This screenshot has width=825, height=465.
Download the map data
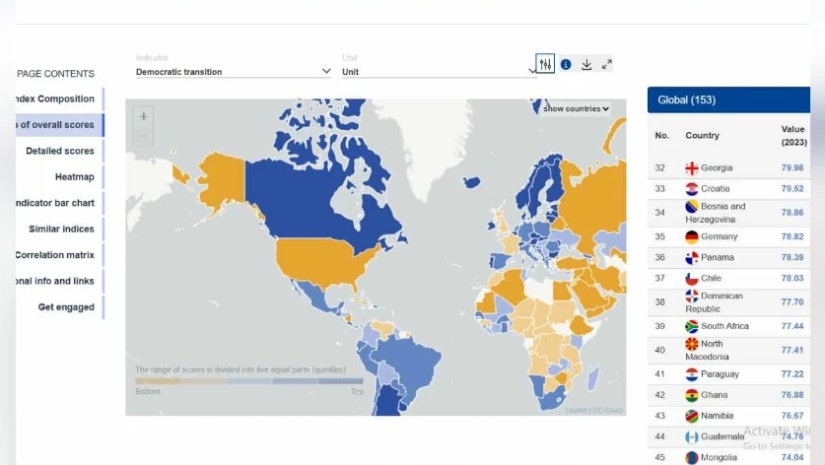[587, 64]
